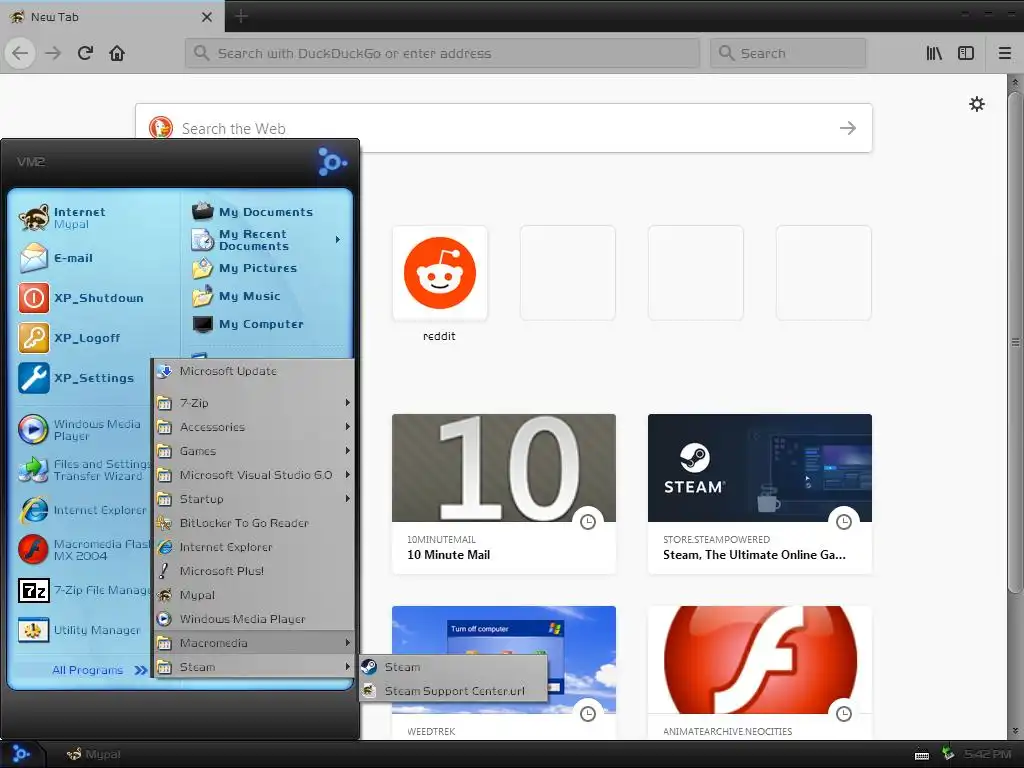Screen dimensions: 1024x768
Task: Expand the Steam programs folder
Action: 255,667
